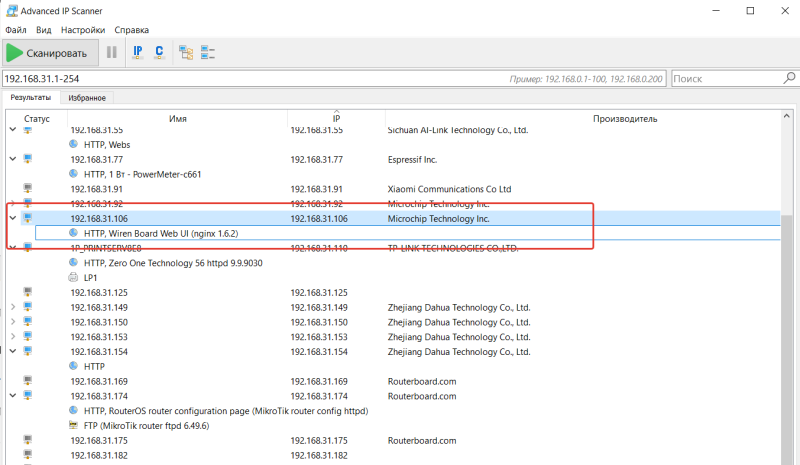
Task: Collapse the 192.168.31.106 row
Action: (13, 218)
